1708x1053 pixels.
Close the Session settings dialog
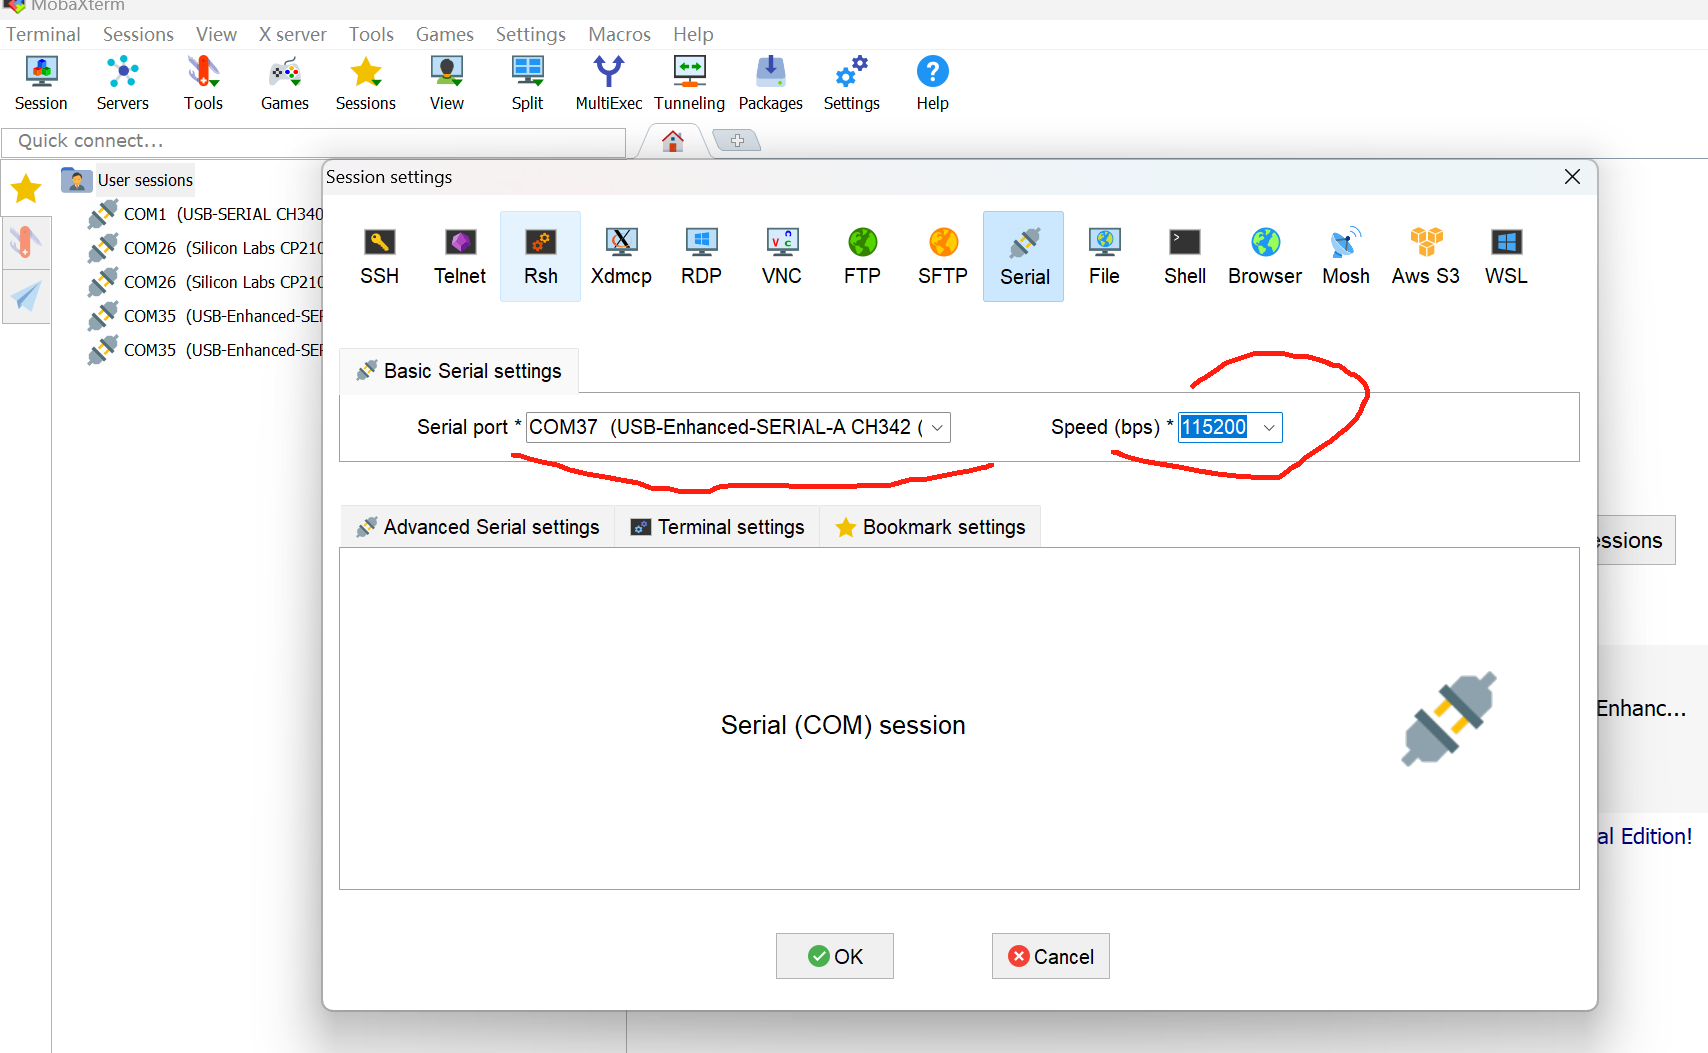[x=1572, y=177]
